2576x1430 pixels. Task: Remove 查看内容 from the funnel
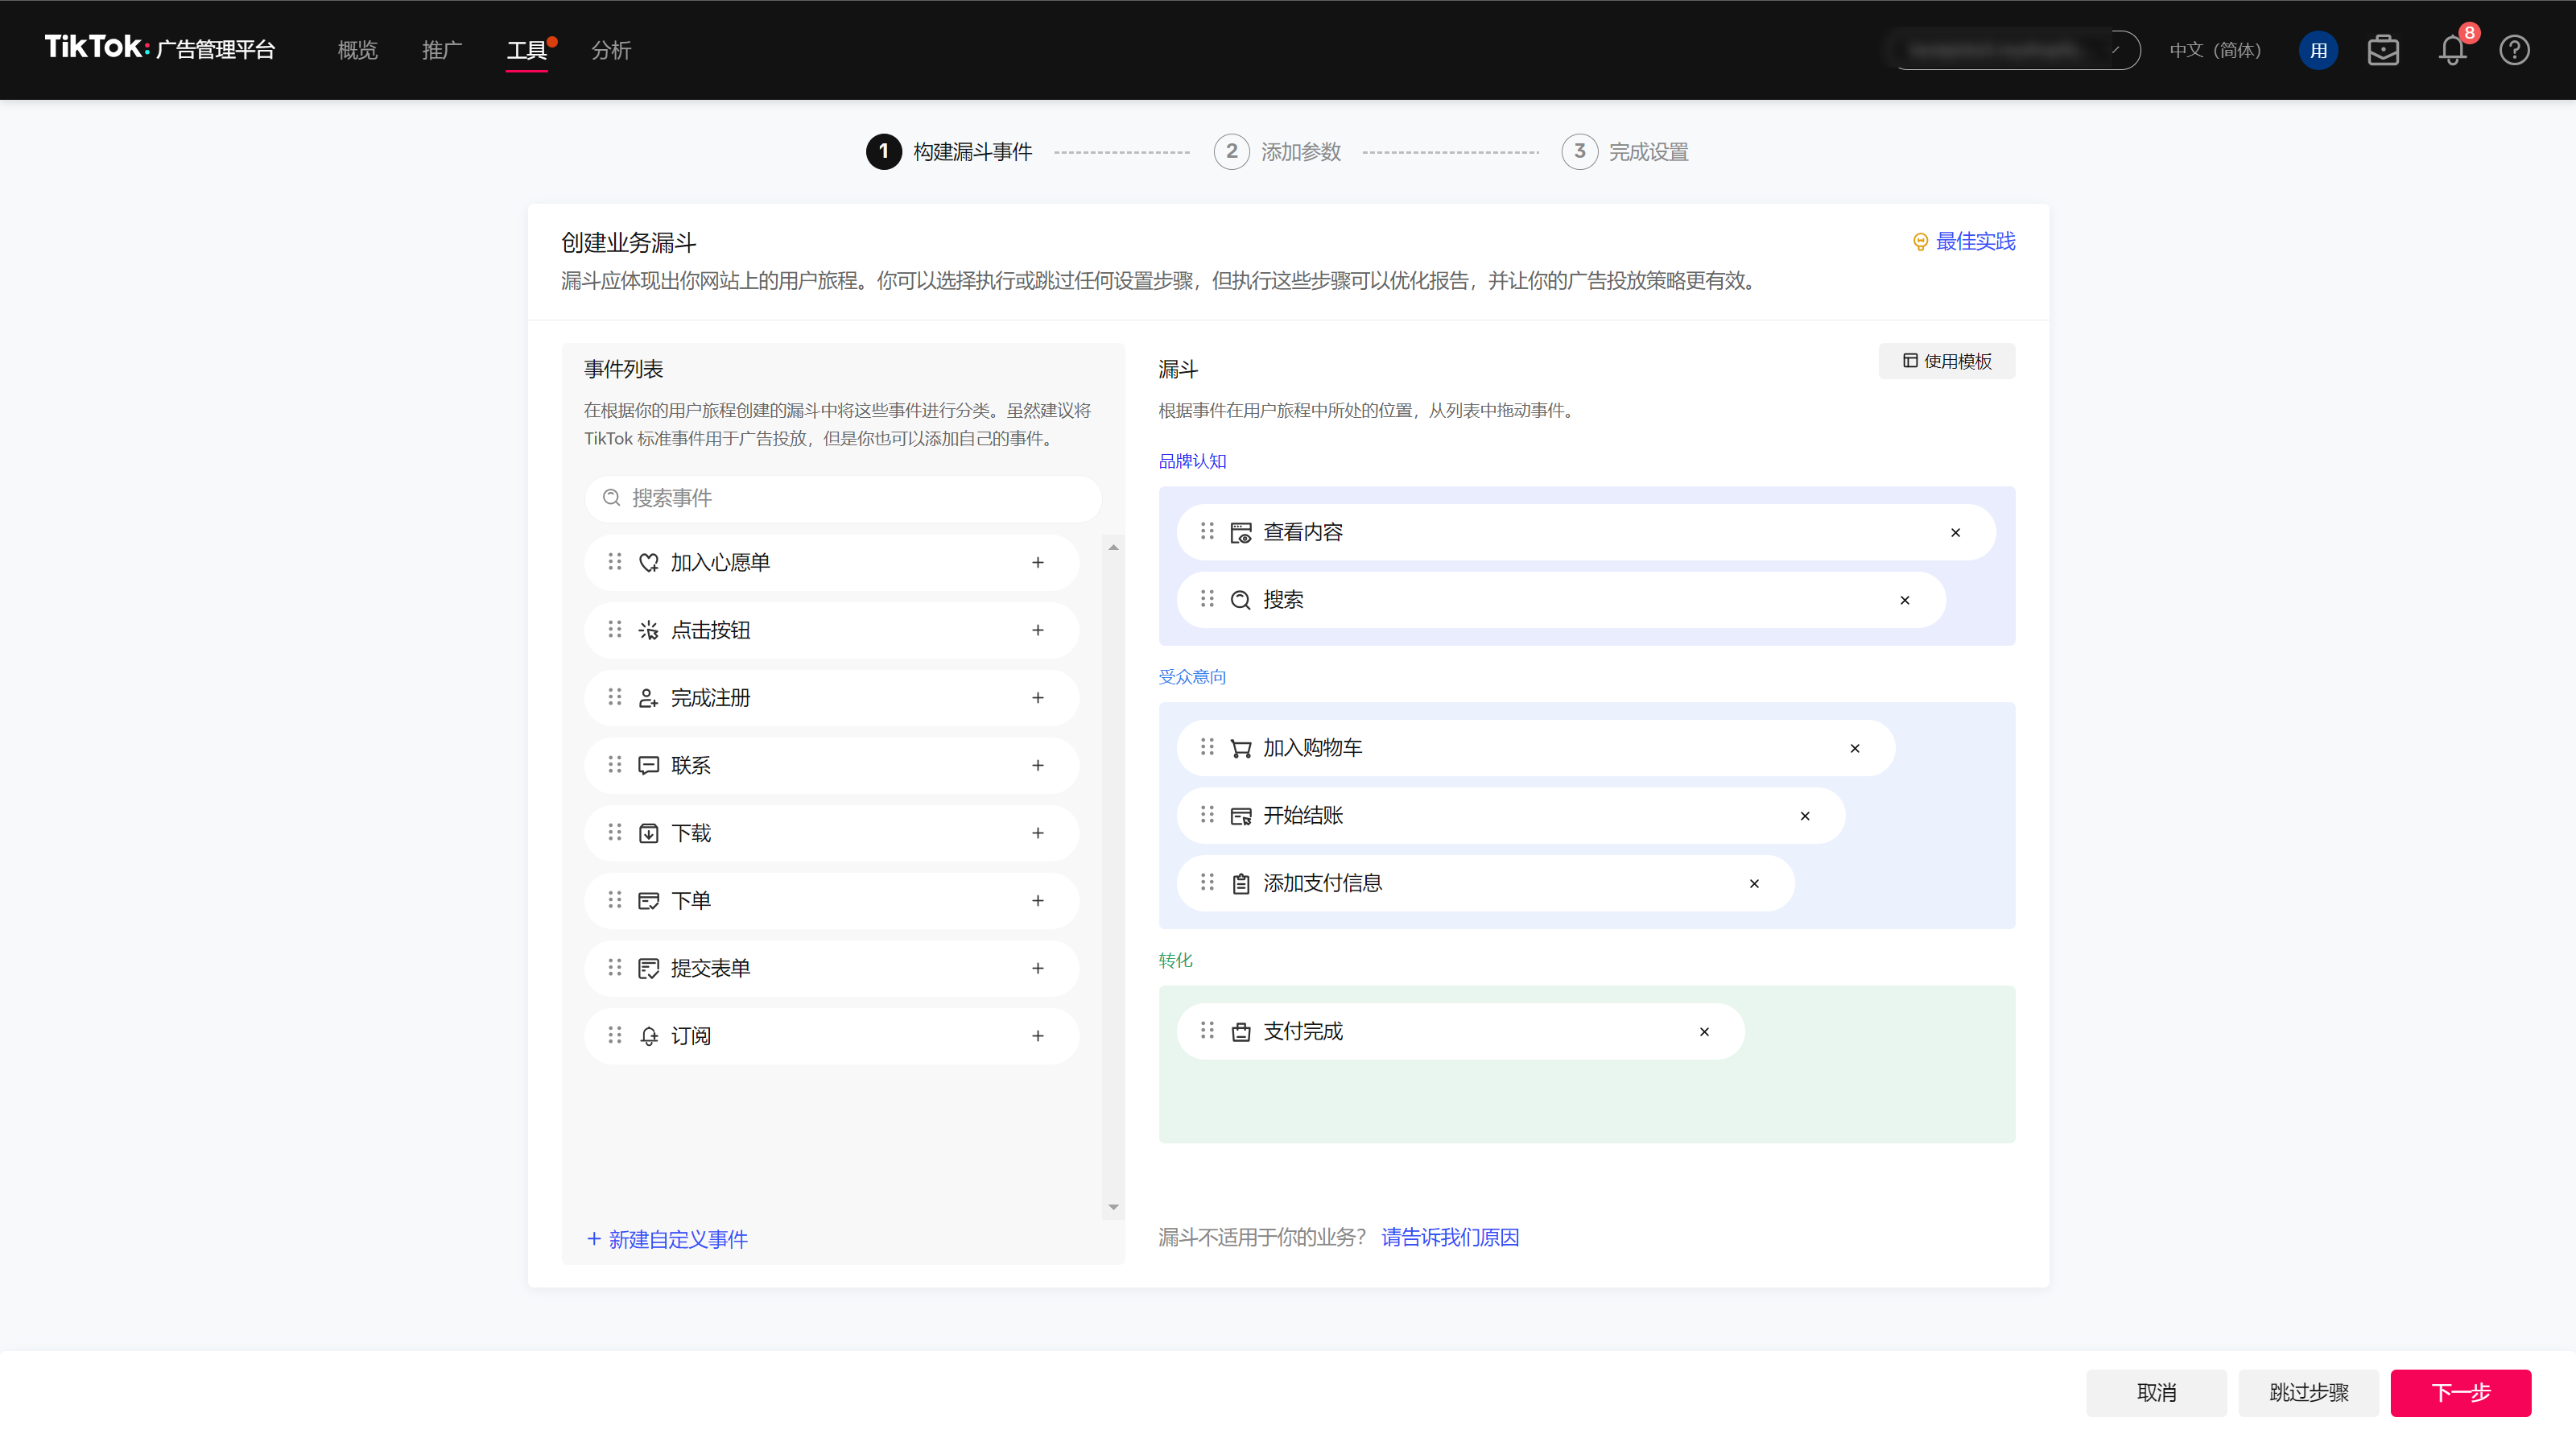coord(1955,533)
